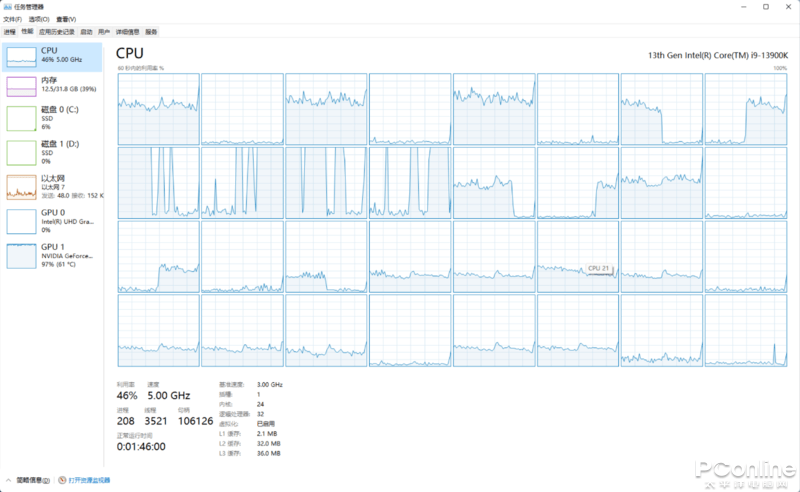This screenshot has height=492, width=800.
Task: Click the first logical processor graph
Action: coord(158,109)
